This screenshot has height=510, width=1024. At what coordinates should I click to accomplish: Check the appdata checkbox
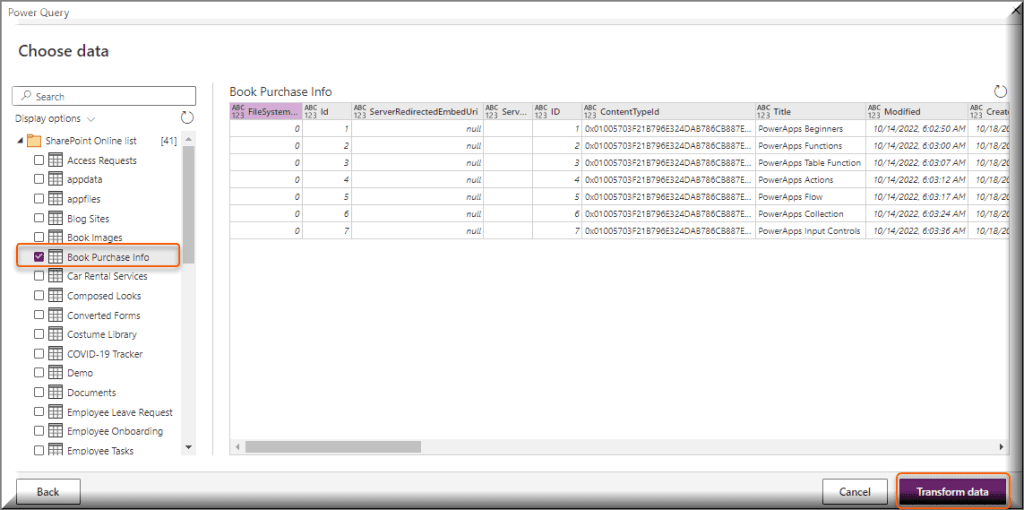(39, 179)
